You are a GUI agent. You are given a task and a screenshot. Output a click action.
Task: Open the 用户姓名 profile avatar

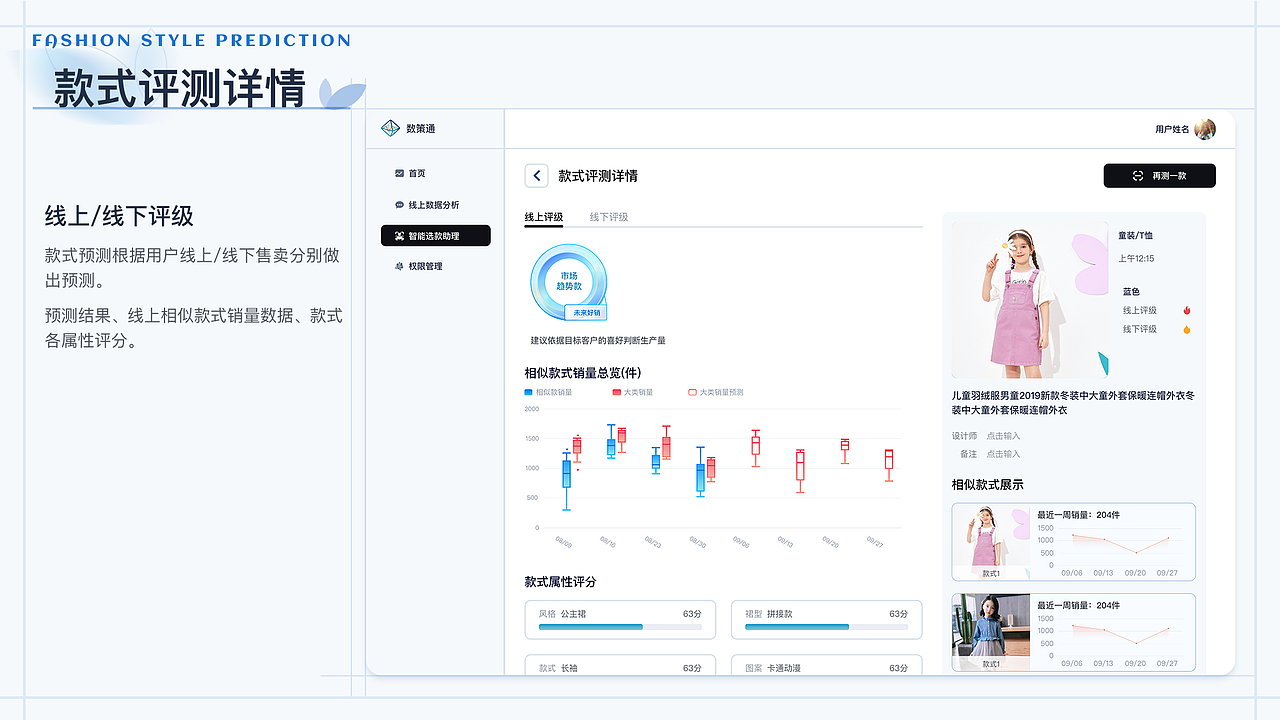click(1205, 129)
